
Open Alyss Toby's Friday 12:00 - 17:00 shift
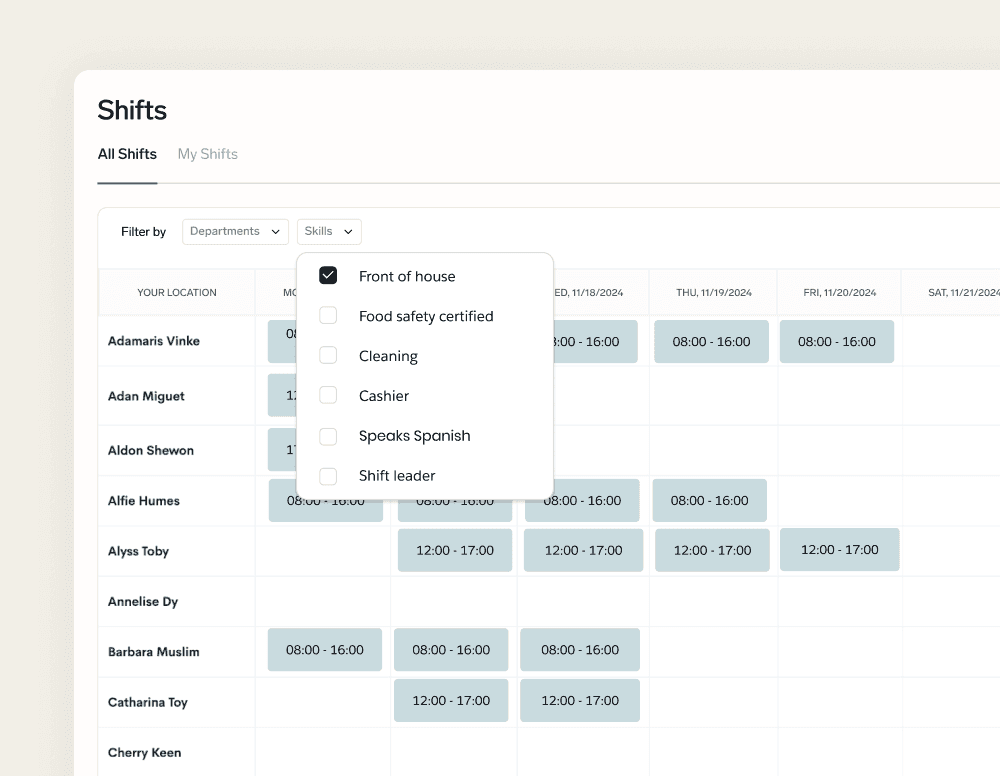pyautogui.click(x=839, y=550)
